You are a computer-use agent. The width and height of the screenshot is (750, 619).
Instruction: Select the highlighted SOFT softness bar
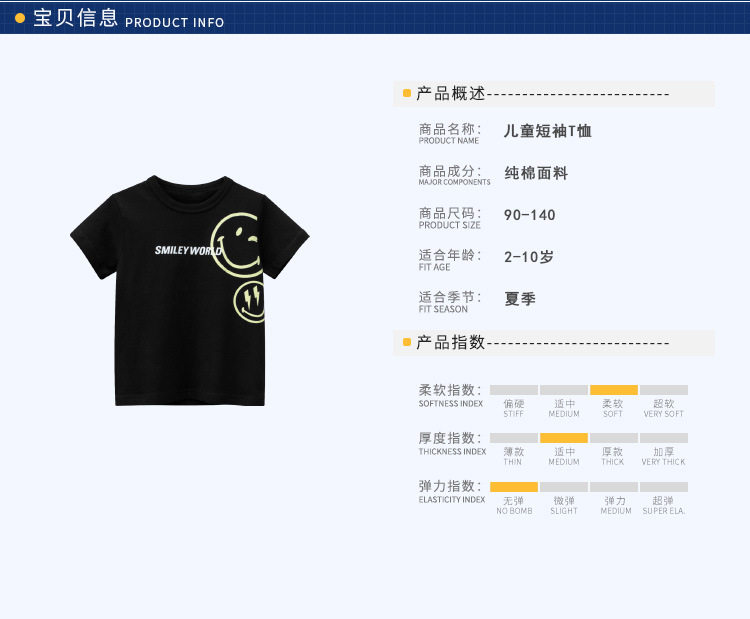[614, 390]
